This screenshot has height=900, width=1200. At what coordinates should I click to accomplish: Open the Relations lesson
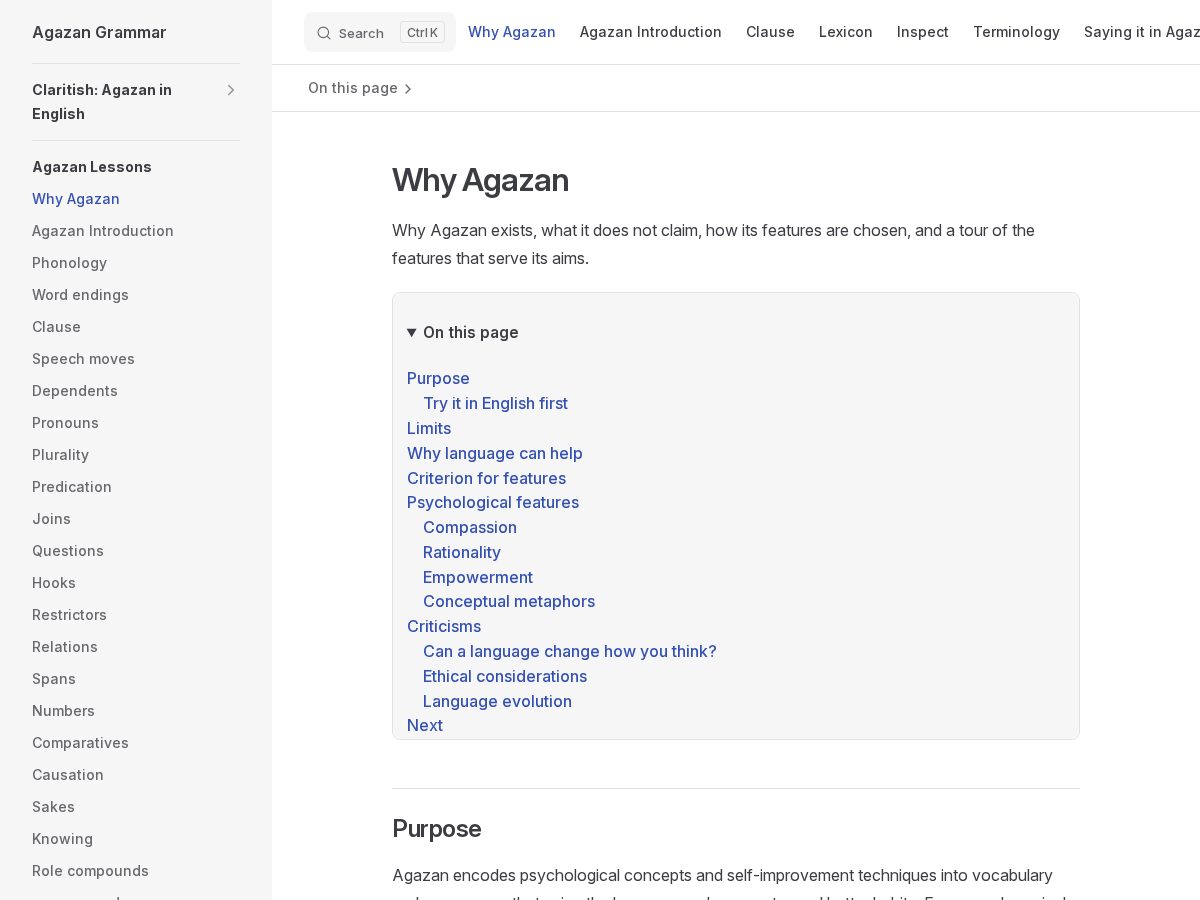pyautogui.click(x=65, y=647)
